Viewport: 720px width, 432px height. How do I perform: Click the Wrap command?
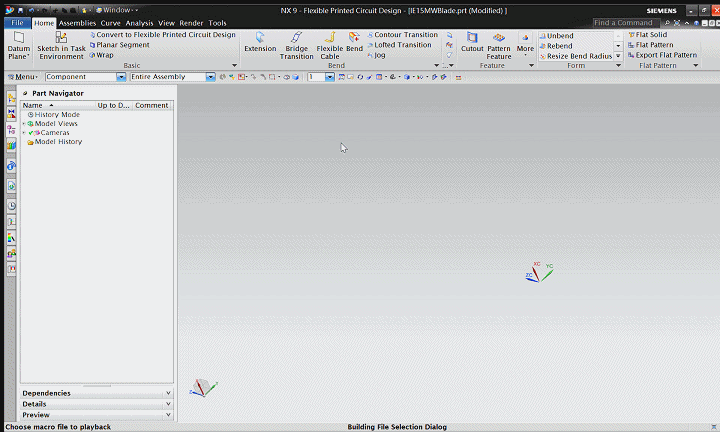pyautogui.click(x=101, y=55)
